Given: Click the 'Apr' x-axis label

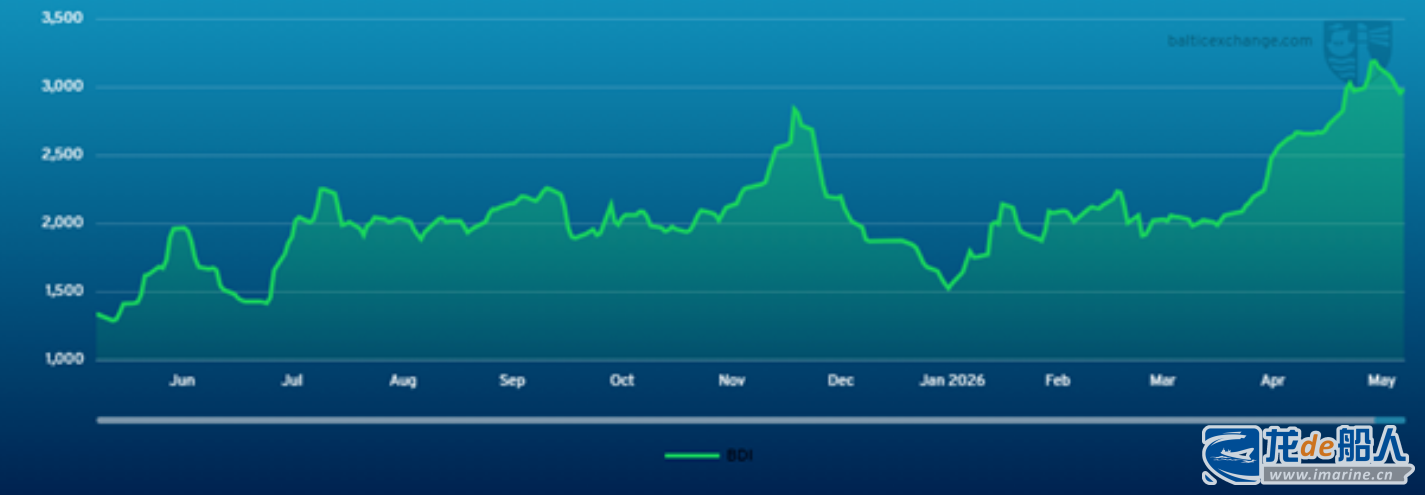Looking at the screenshot, I should tap(1272, 381).
